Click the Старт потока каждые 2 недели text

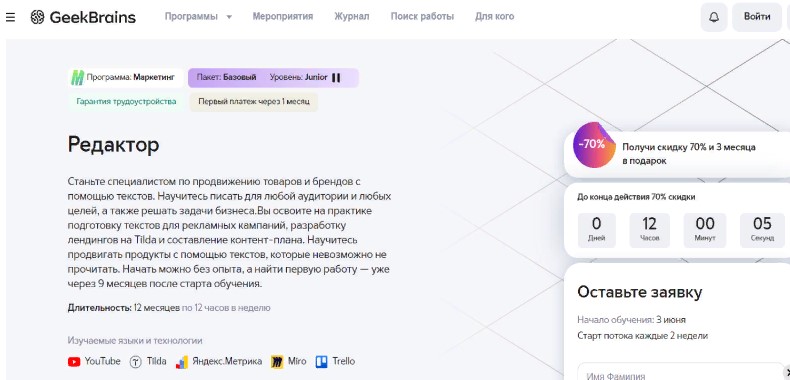coord(642,336)
